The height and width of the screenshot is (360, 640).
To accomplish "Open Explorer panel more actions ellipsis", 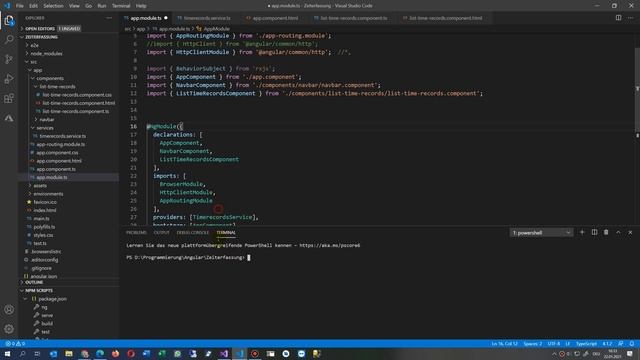I will click(109, 18).
